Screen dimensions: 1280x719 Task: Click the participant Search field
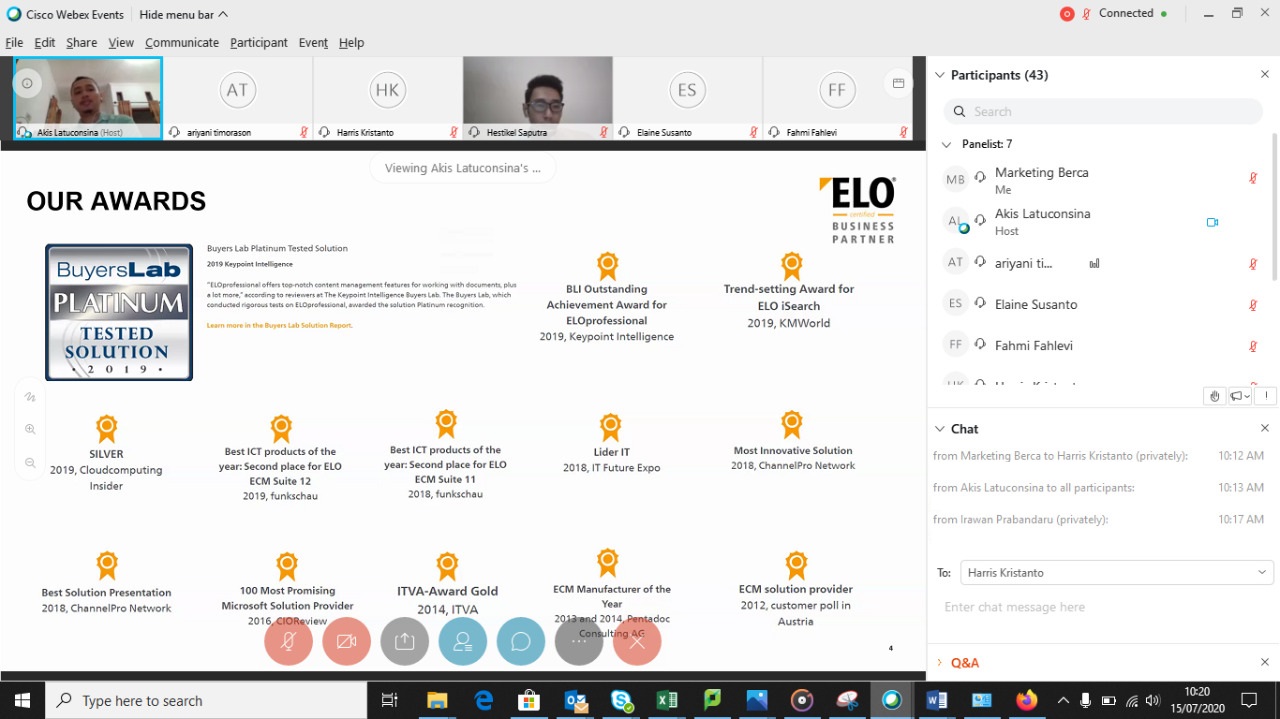tap(1104, 111)
